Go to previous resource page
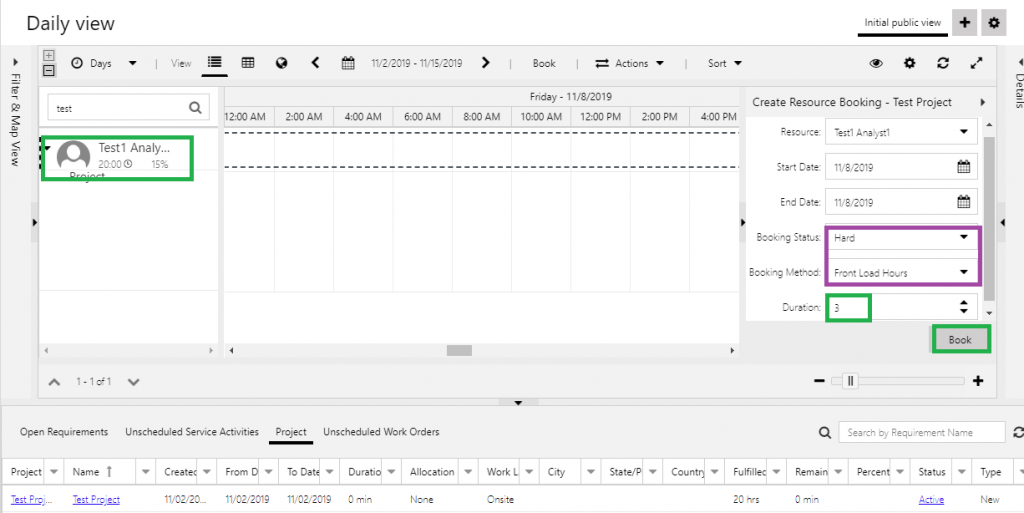Image resolution: width=1024 pixels, height=513 pixels. click(x=55, y=382)
